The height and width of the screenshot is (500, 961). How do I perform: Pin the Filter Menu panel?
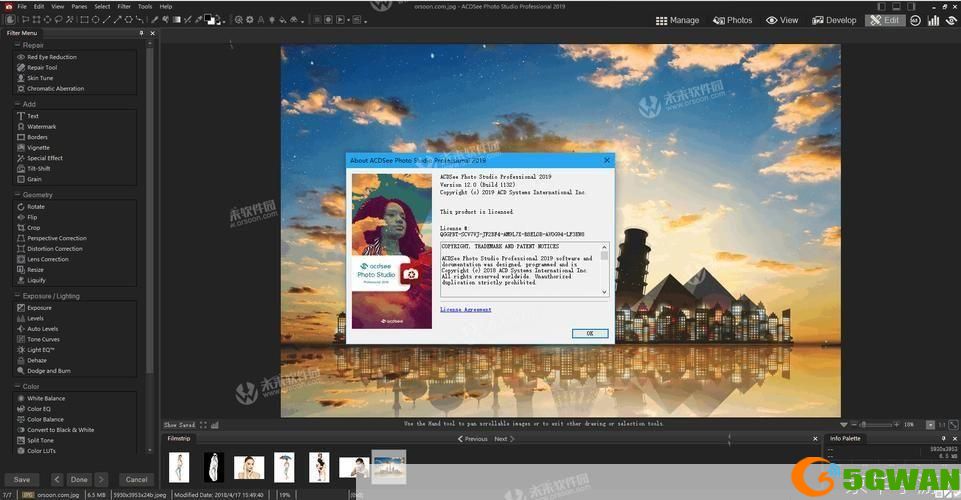[x=142, y=33]
